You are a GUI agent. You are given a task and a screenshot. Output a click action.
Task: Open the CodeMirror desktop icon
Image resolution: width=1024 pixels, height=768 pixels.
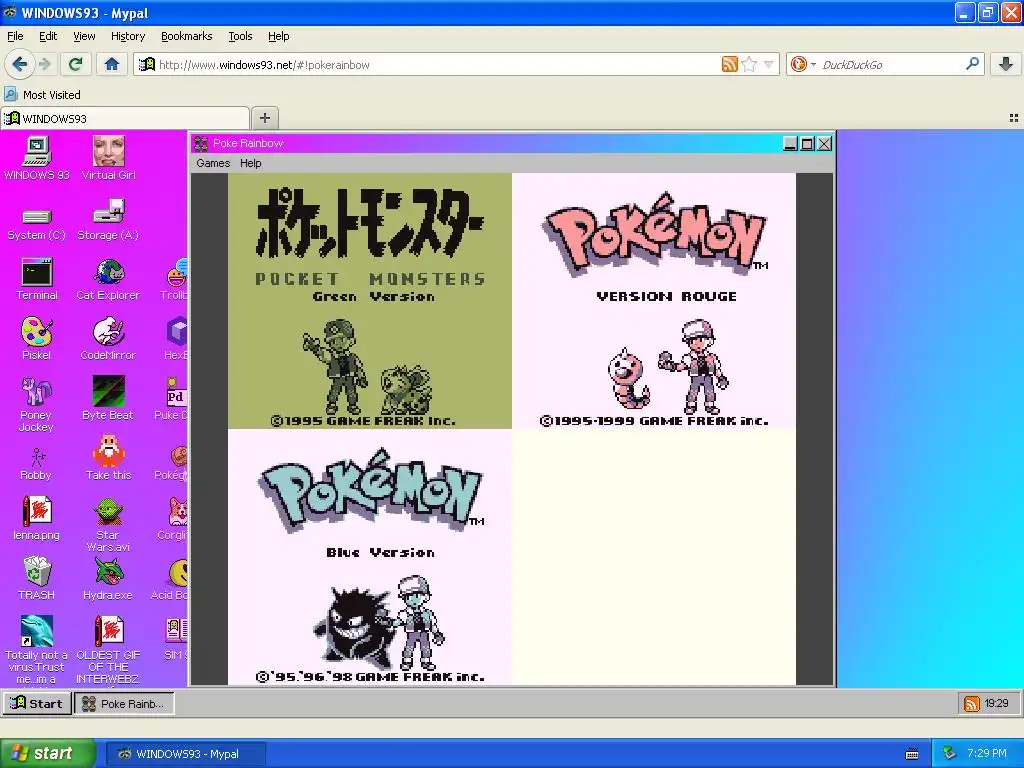[x=108, y=339]
